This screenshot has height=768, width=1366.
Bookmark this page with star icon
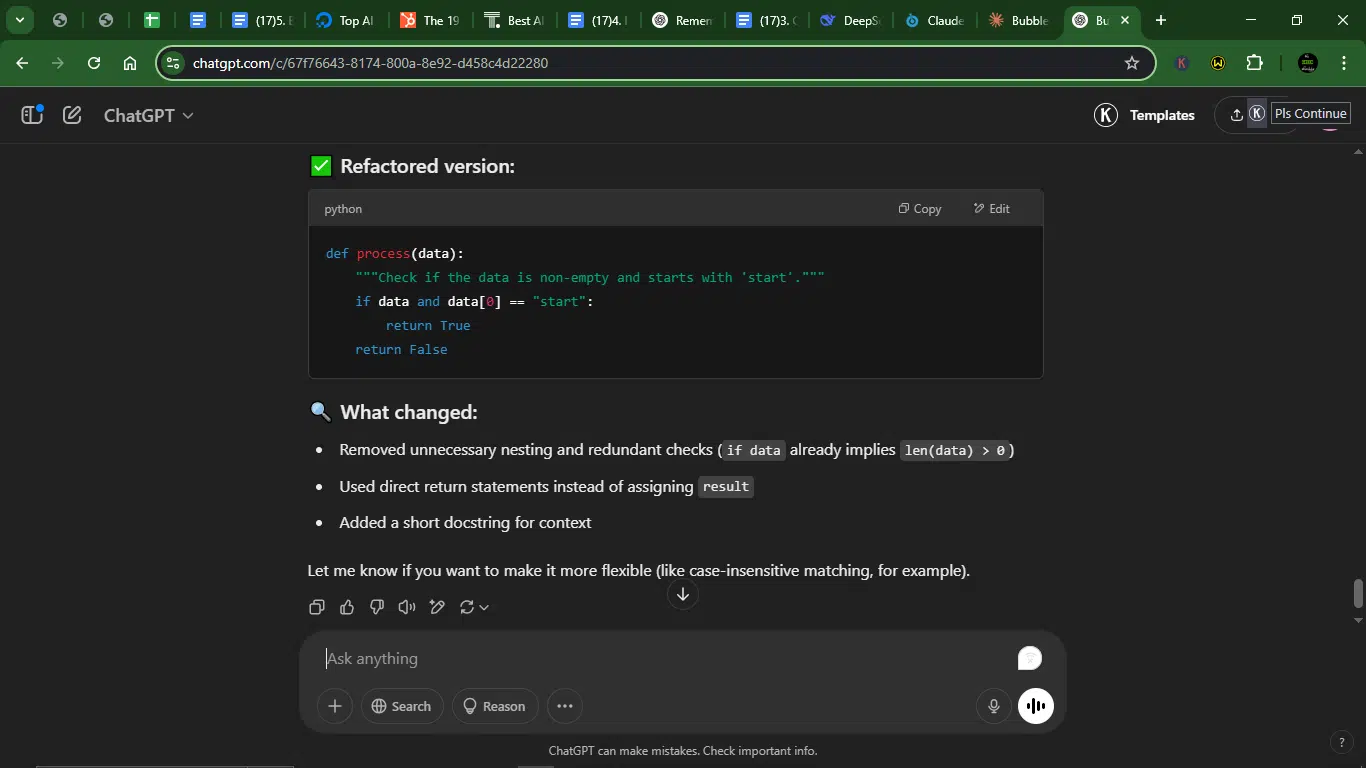(1132, 63)
